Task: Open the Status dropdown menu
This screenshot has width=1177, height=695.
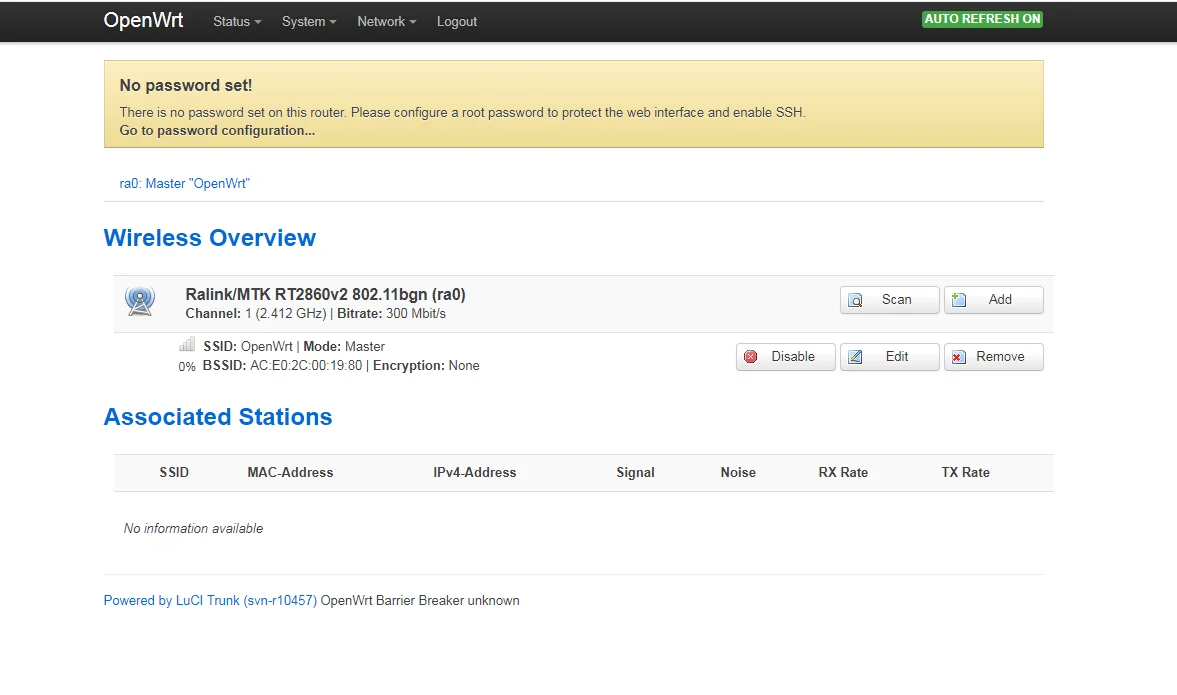Action: [236, 22]
